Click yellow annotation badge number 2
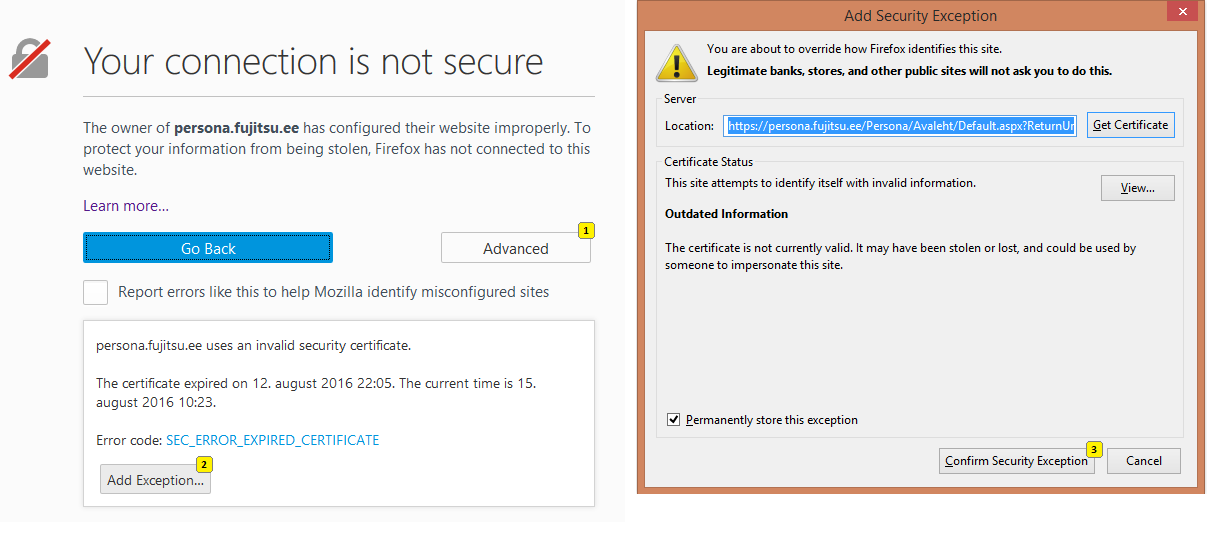 [x=204, y=464]
